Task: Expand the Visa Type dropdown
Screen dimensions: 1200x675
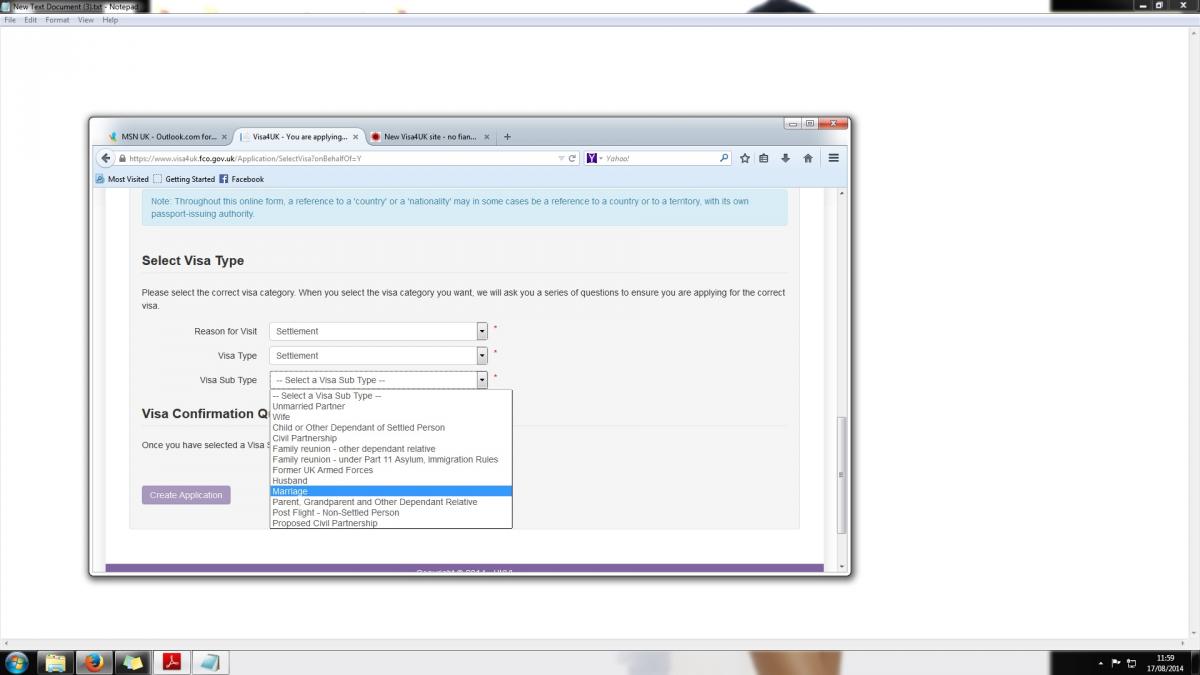Action: click(482, 356)
